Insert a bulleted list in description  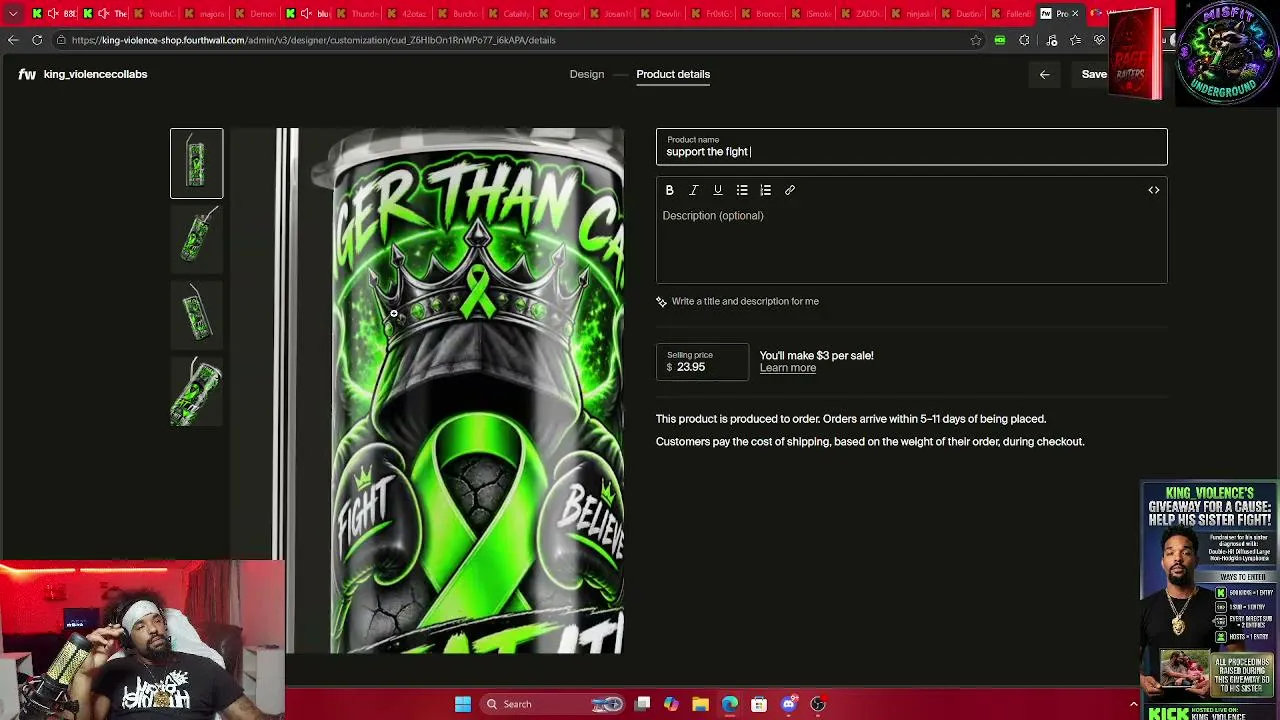tap(742, 190)
